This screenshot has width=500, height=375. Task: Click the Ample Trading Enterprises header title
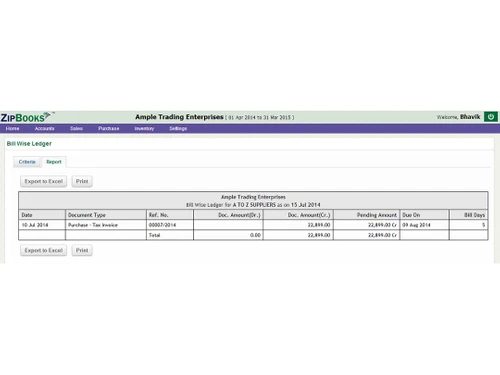point(179,117)
